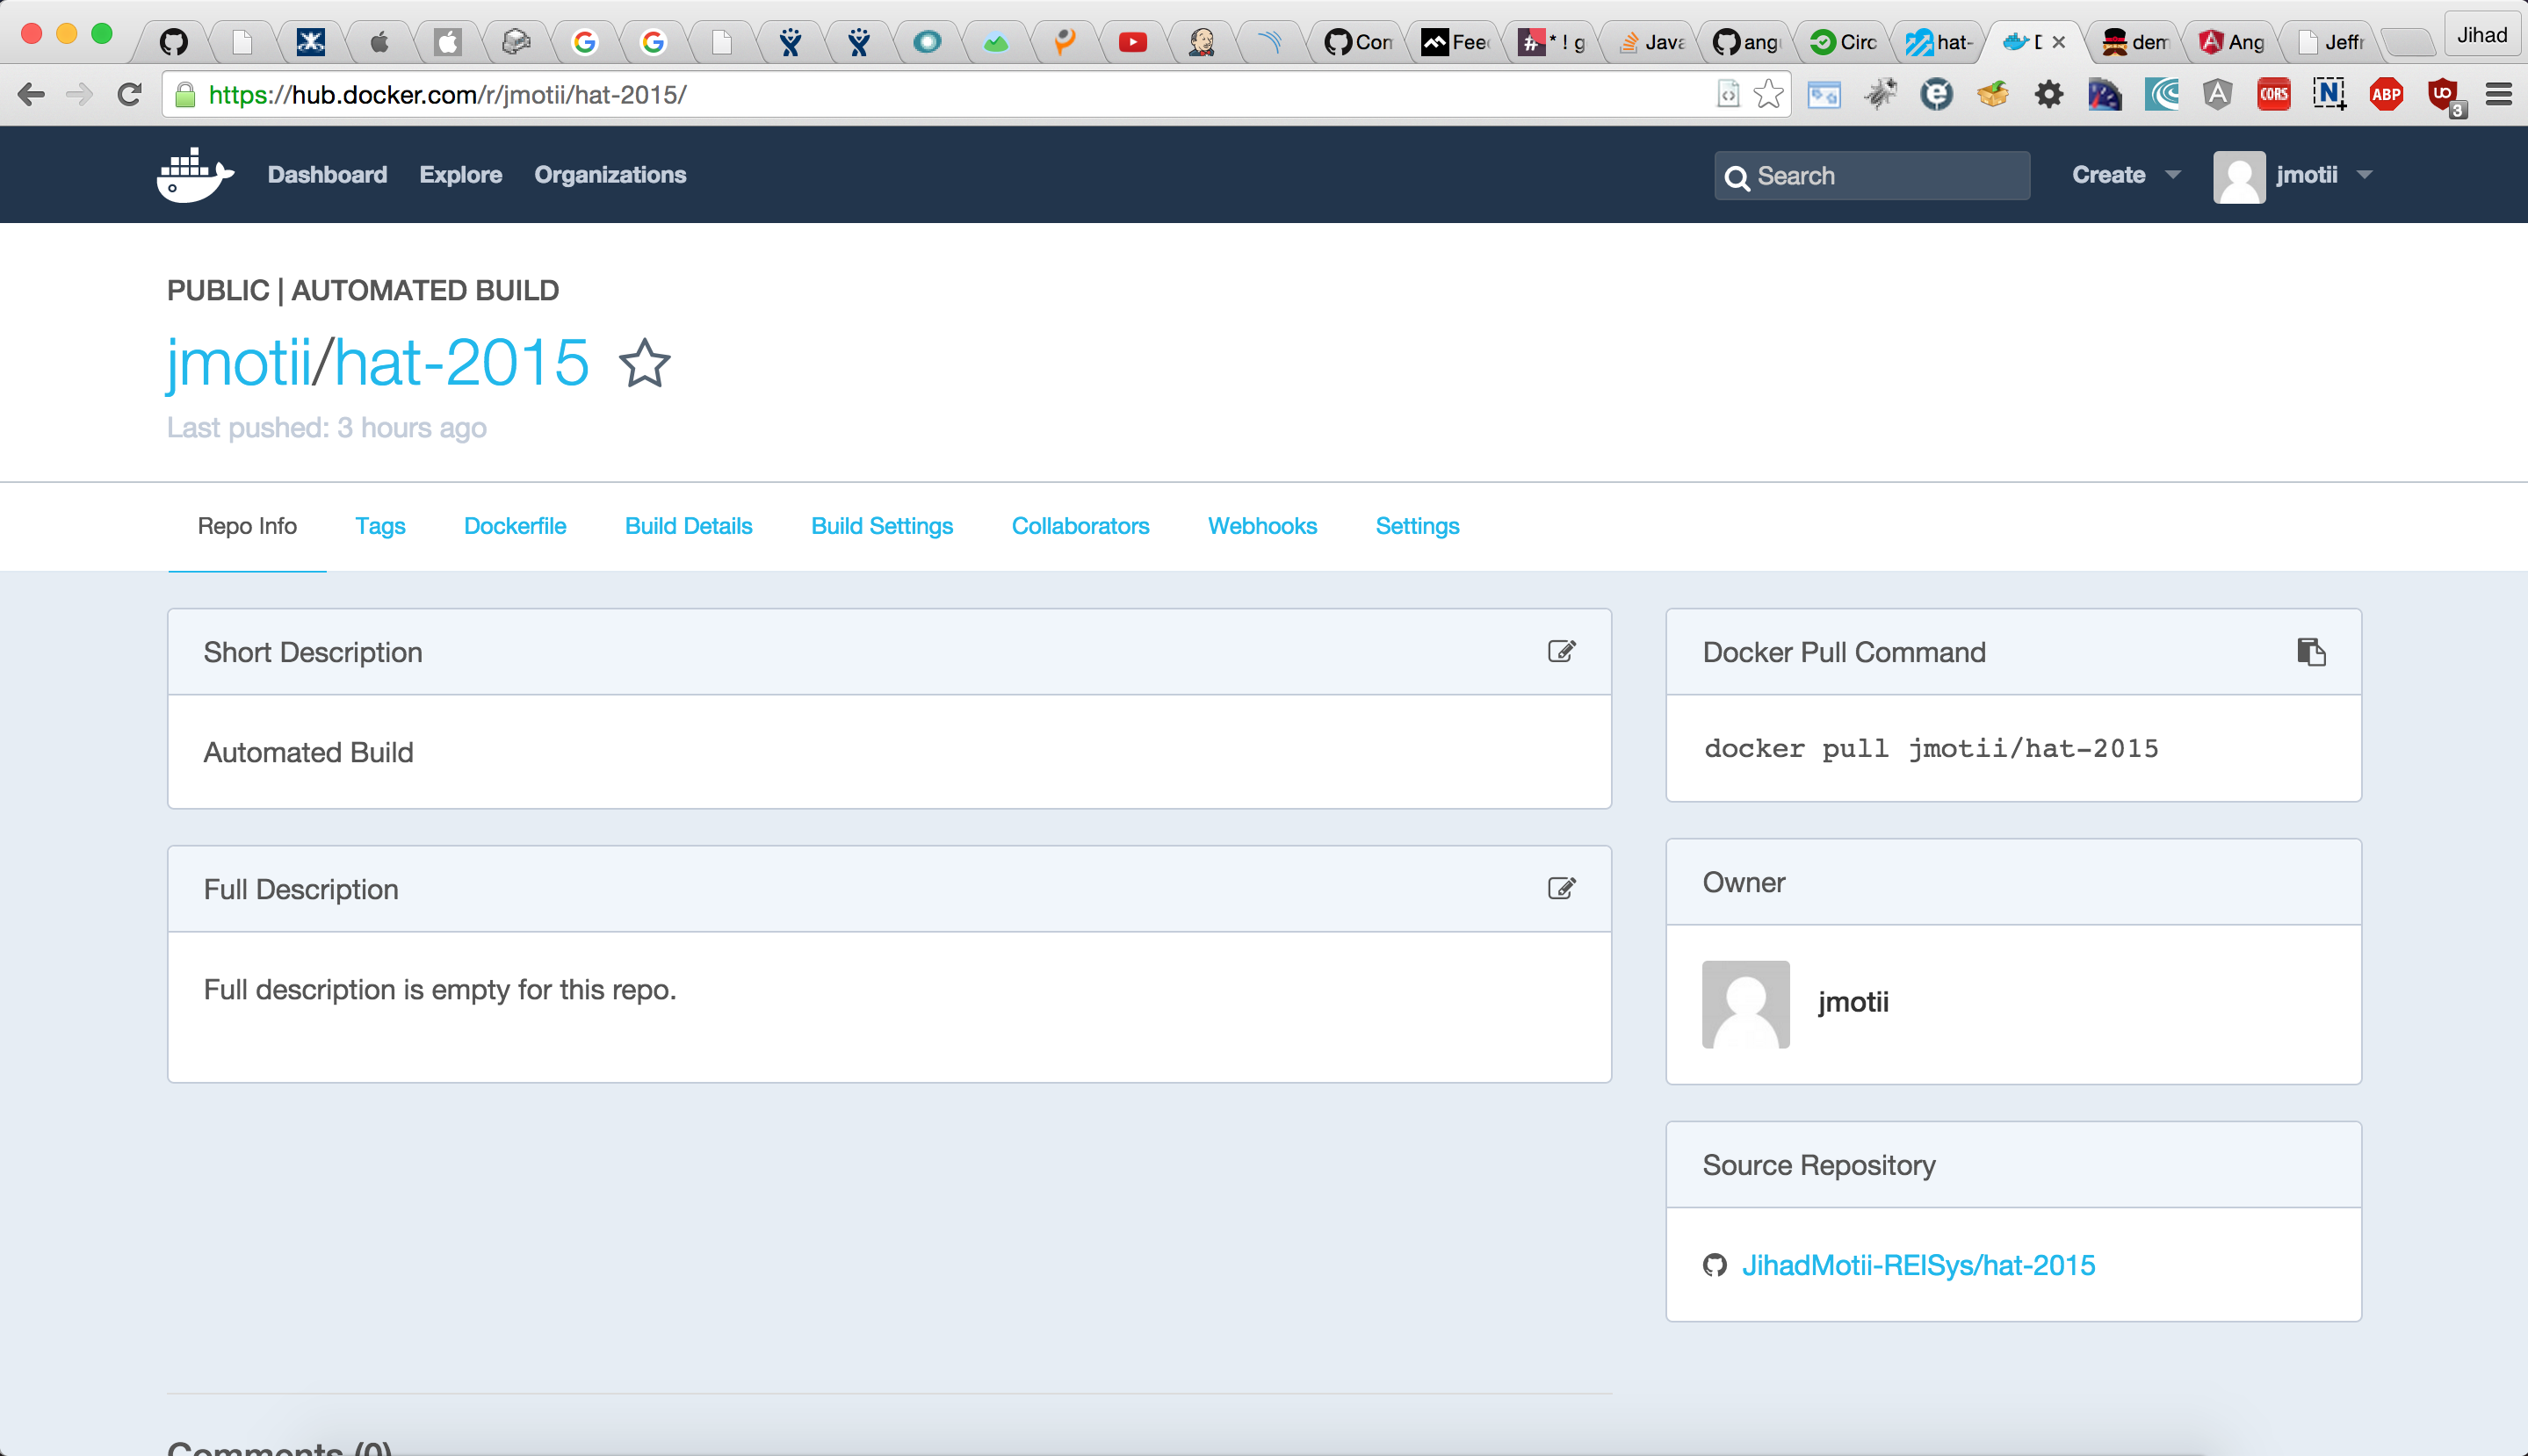Click the jmotii namespace link in title

point(238,362)
